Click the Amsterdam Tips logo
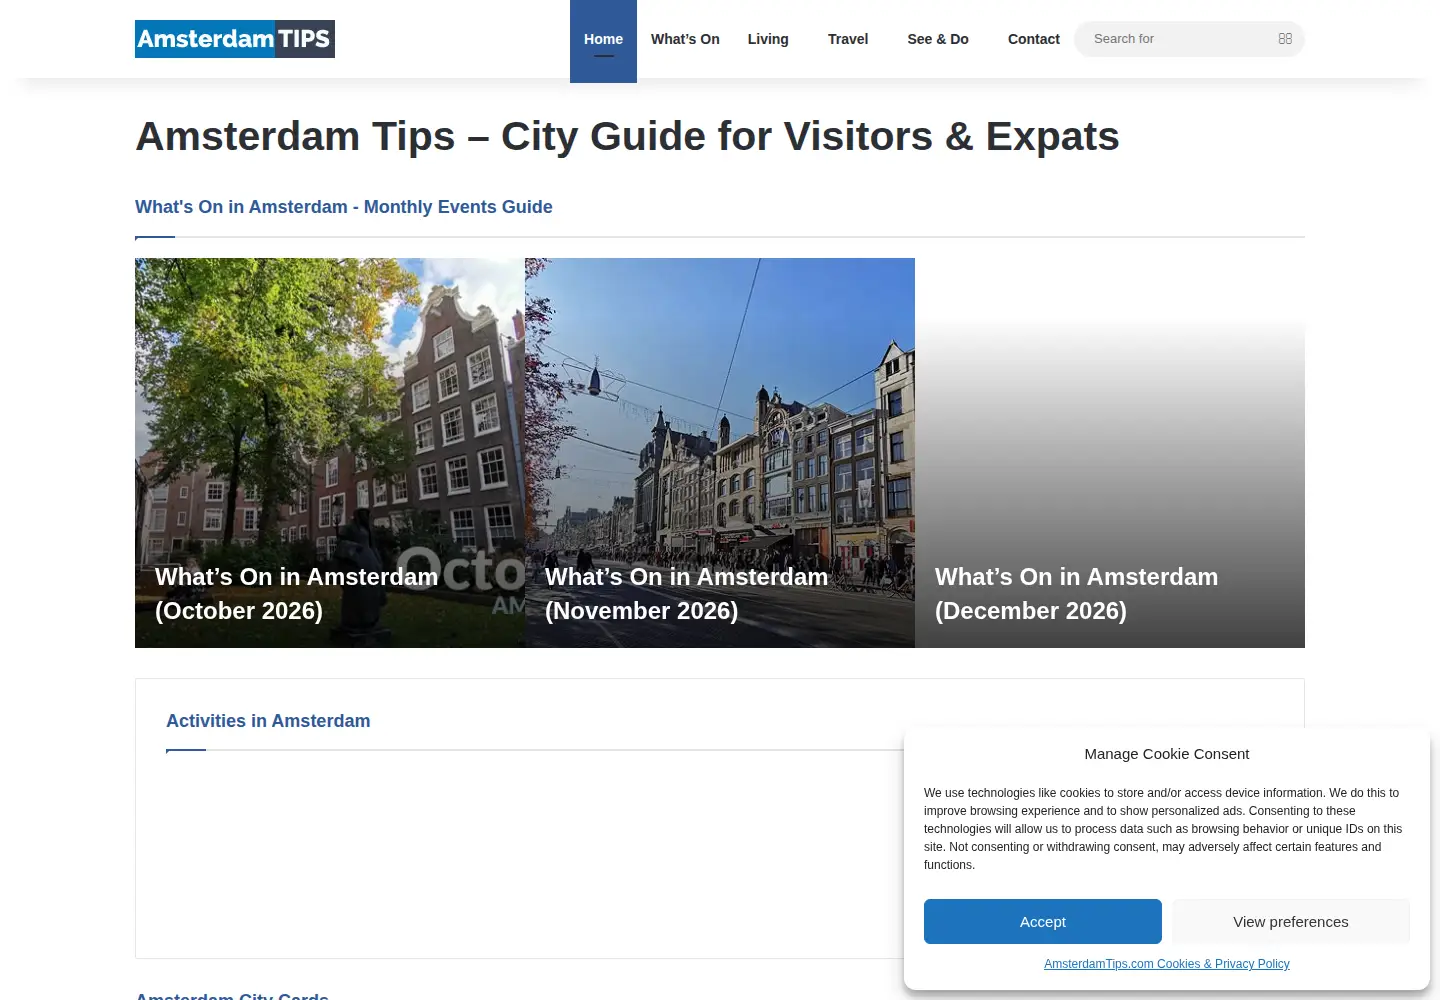This screenshot has height=1000, width=1440. pos(235,39)
